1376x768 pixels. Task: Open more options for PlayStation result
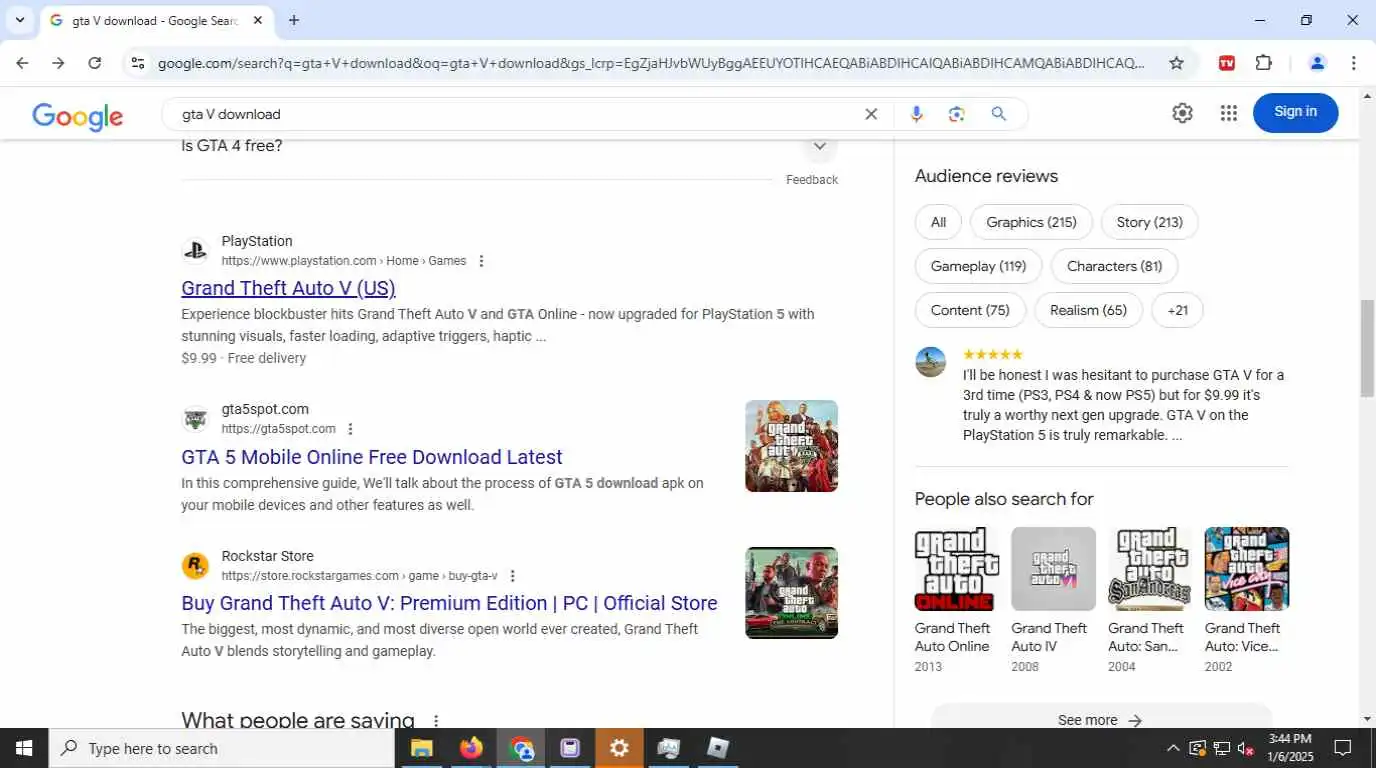click(x=481, y=261)
